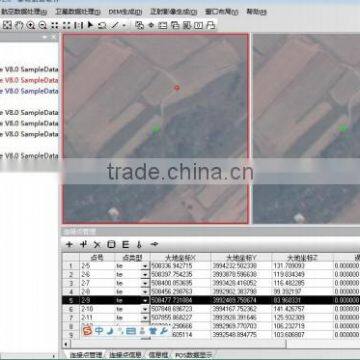Screen dimensions: 360x360
Task: Select the zoom out magnifier tool
Action: 43,25
